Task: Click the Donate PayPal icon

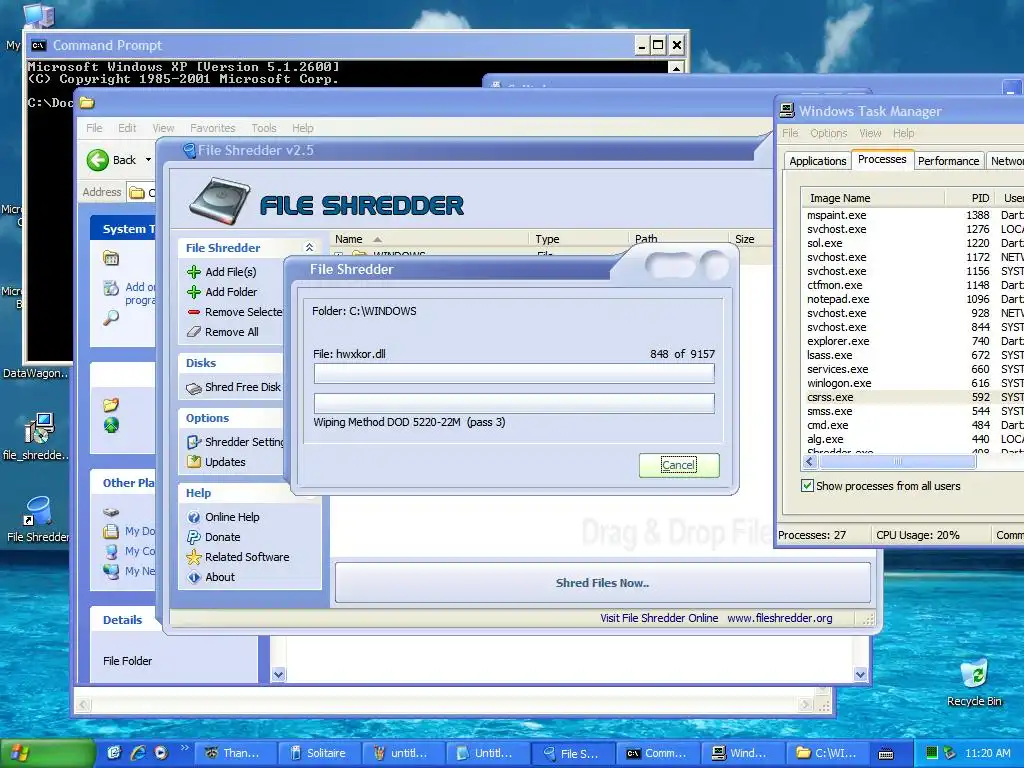Action: (194, 537)
